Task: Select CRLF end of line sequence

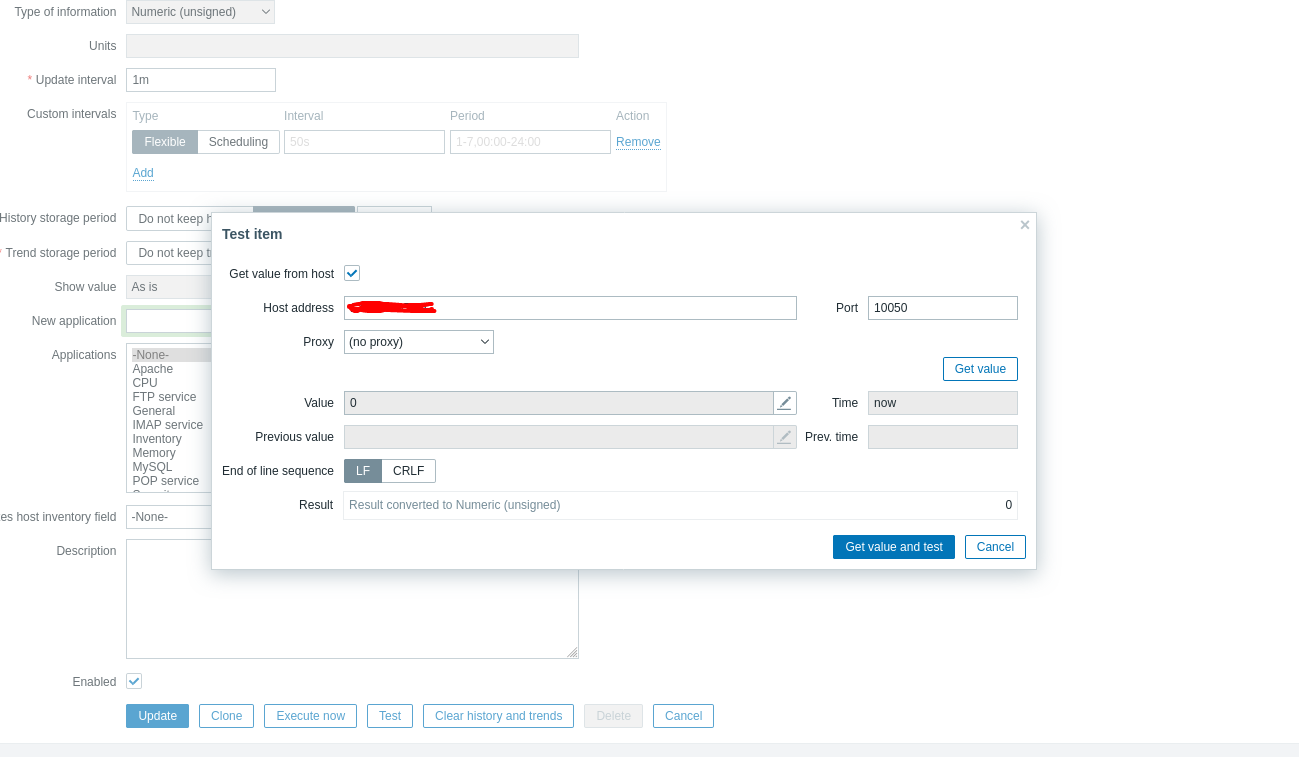Action: click(411, 470)
